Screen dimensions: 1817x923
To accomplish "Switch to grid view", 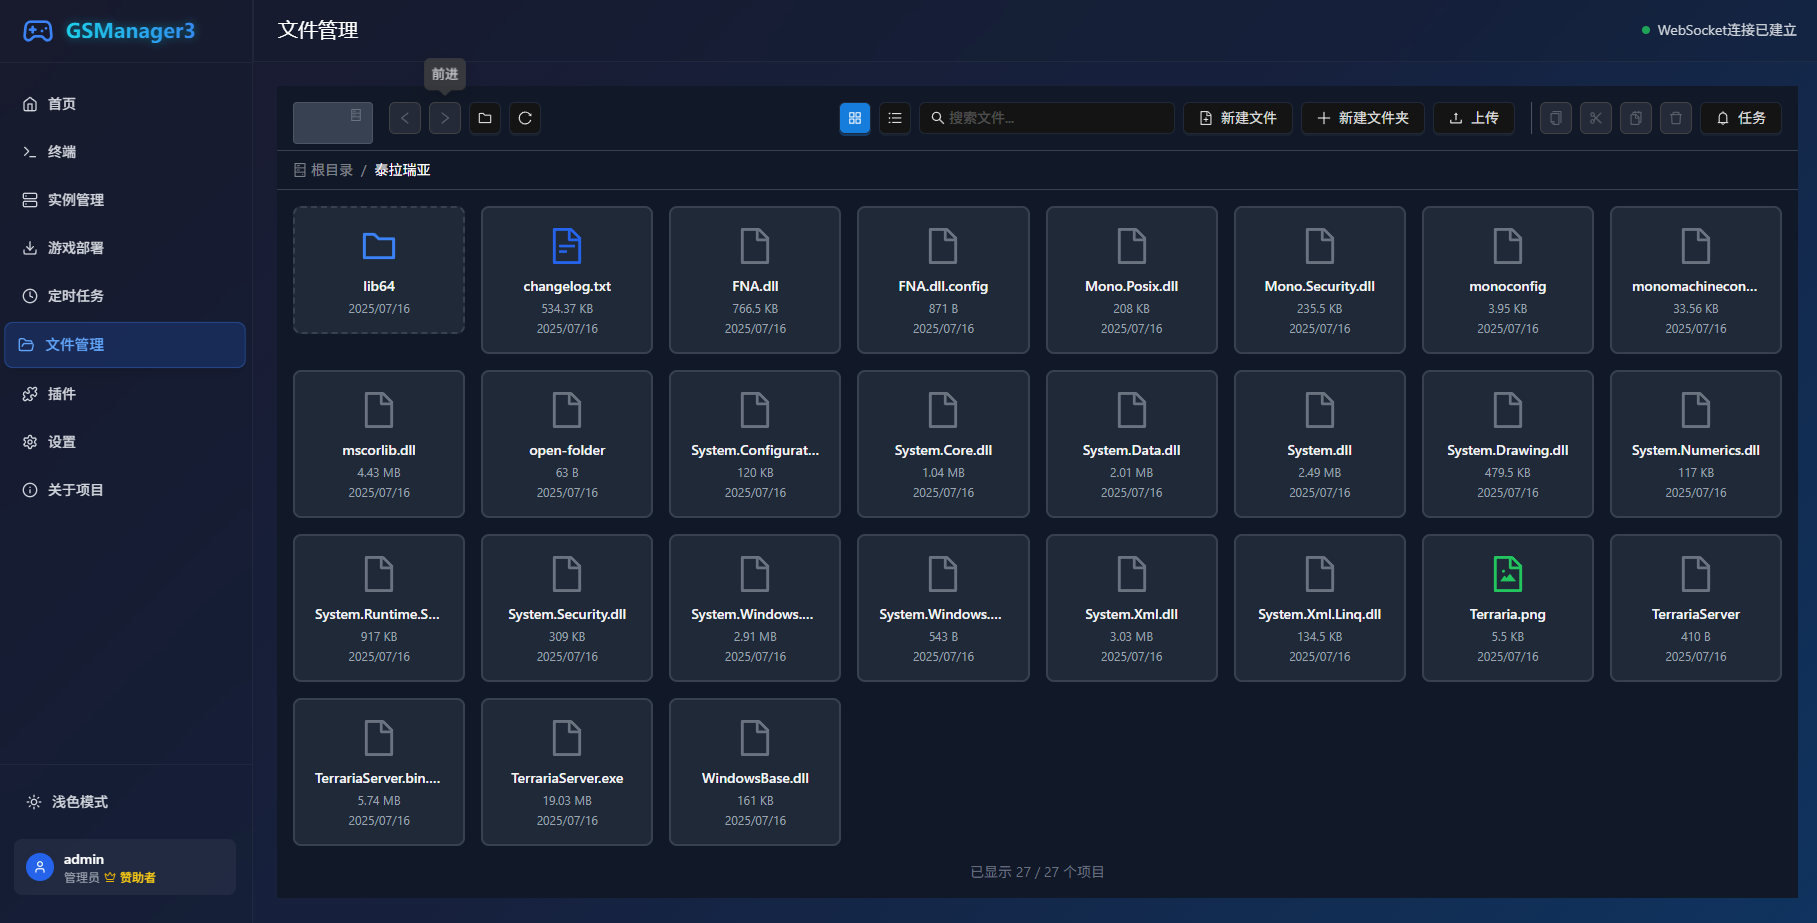I will pyautogui.click(x=855, y=118).
